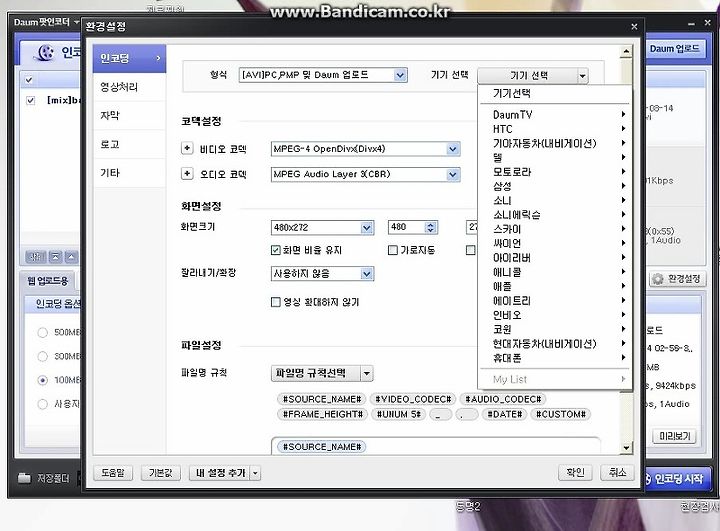Click the 도움말 help button
This screenshot has height=531, width=720.
tap(113, 473)
